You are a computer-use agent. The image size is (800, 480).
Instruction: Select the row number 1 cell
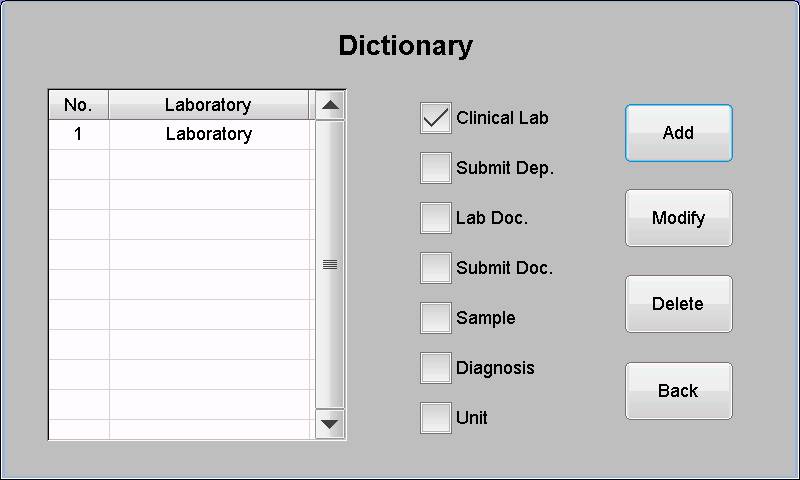coord(79,134)
